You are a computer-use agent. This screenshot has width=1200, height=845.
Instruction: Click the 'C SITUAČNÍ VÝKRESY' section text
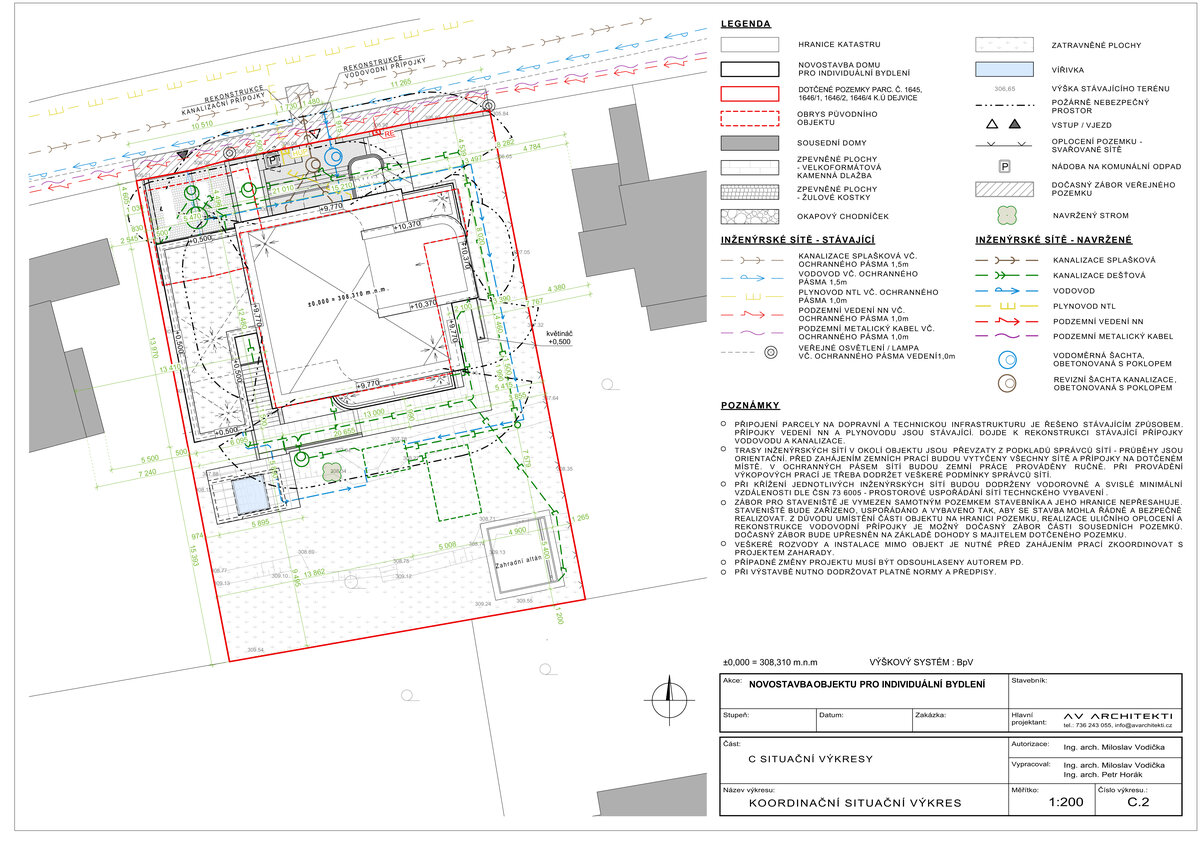pos(811,759)
